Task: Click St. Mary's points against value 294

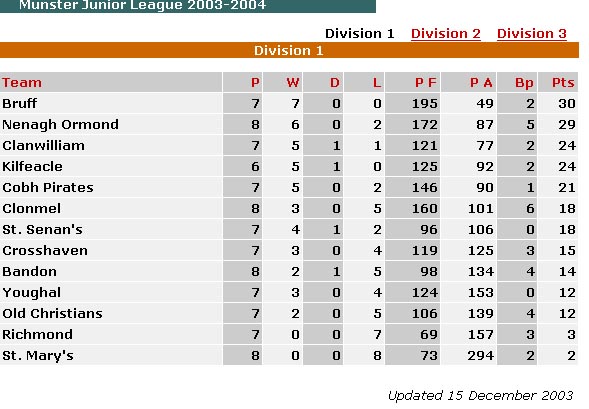Action: tap(480, 356)
